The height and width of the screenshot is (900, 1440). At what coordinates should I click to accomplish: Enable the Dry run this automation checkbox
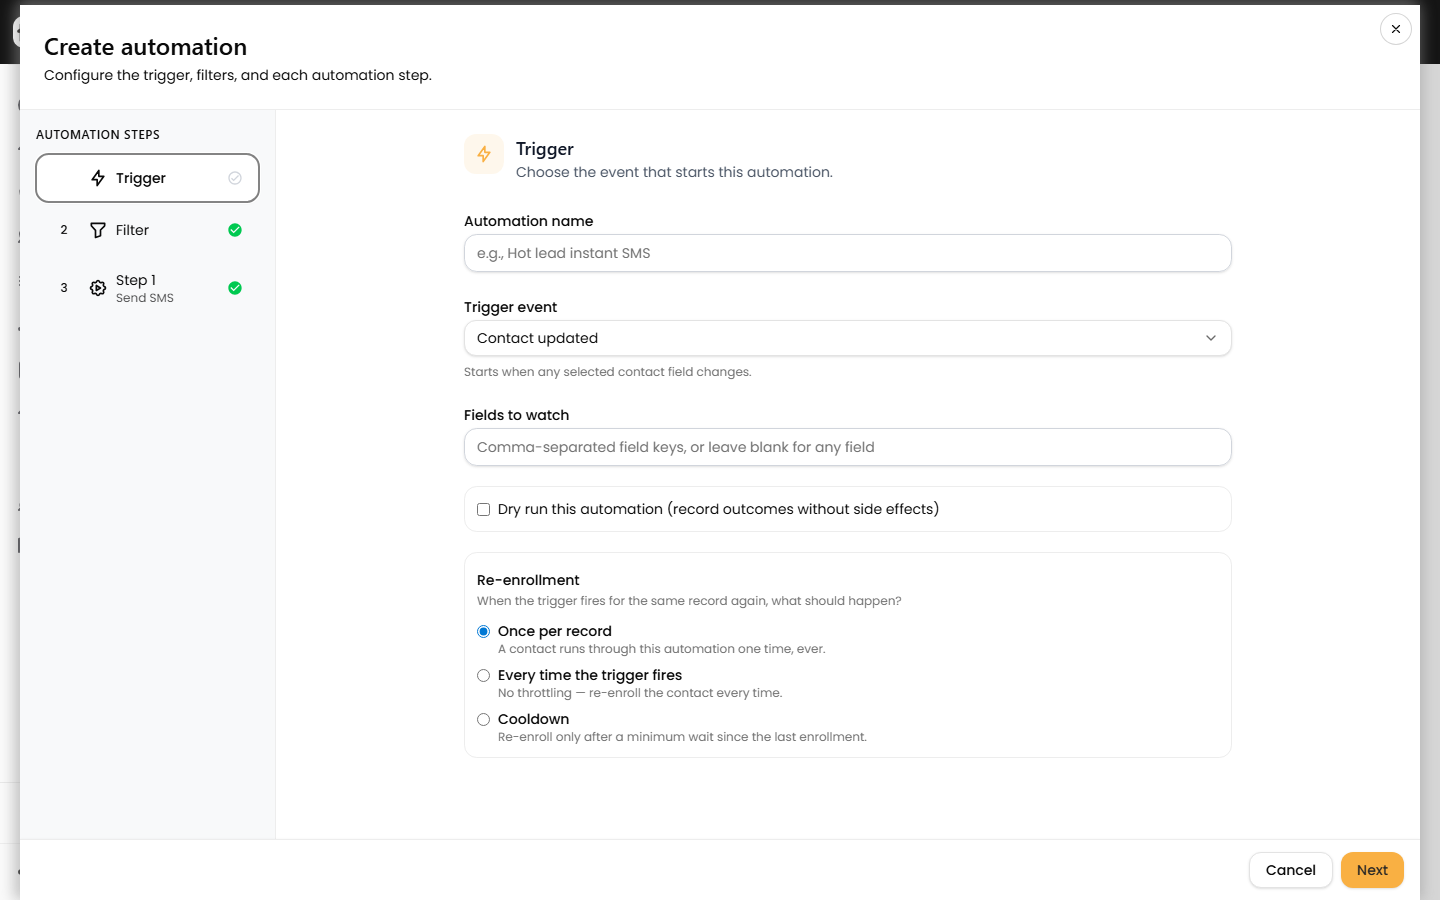[484, 509]
